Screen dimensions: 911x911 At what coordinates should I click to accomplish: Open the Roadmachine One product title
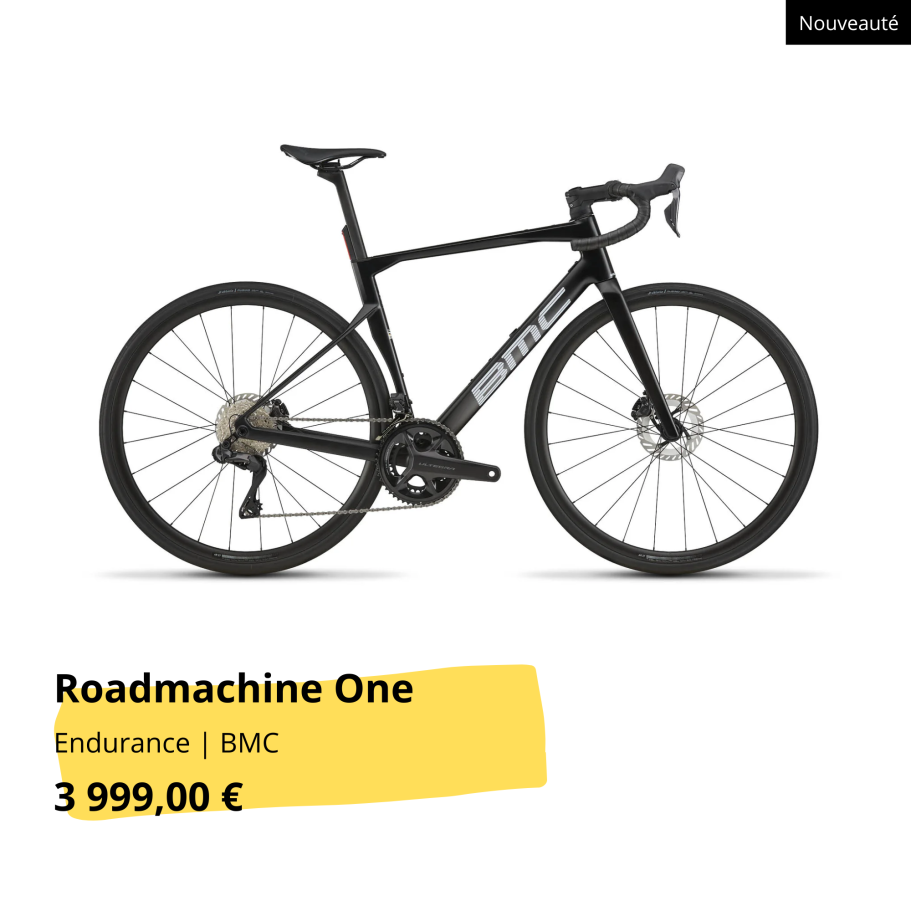(x=234, y=688)
